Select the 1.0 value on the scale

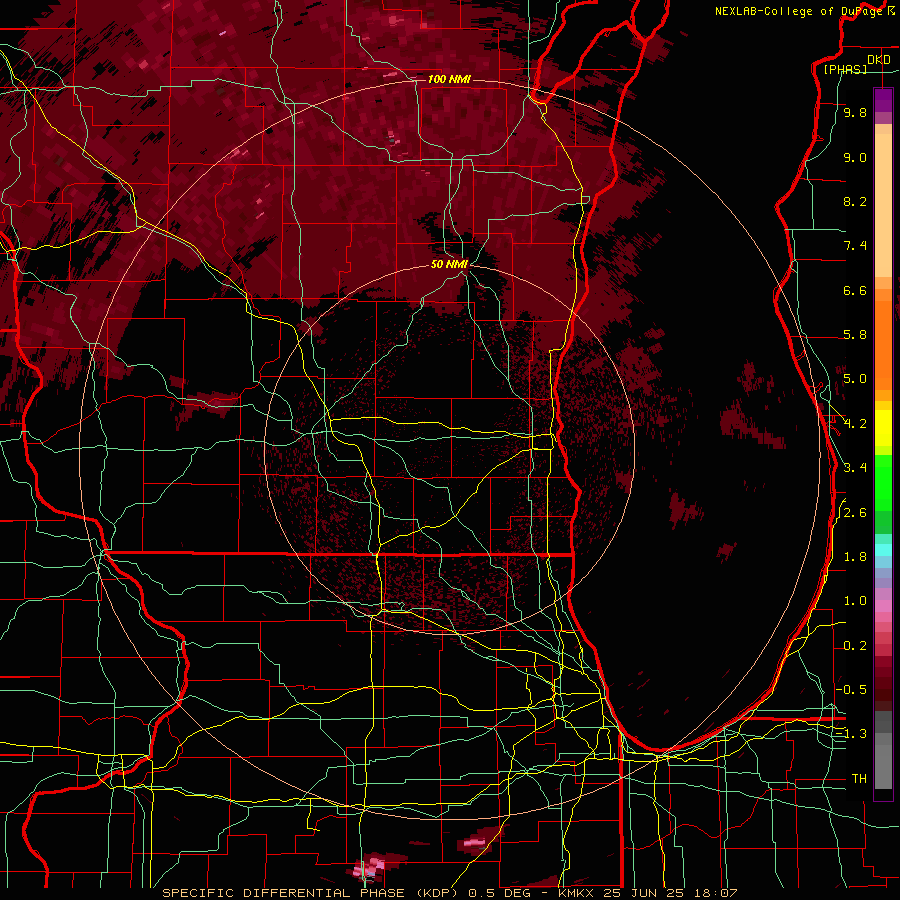[x=855, y=601]
